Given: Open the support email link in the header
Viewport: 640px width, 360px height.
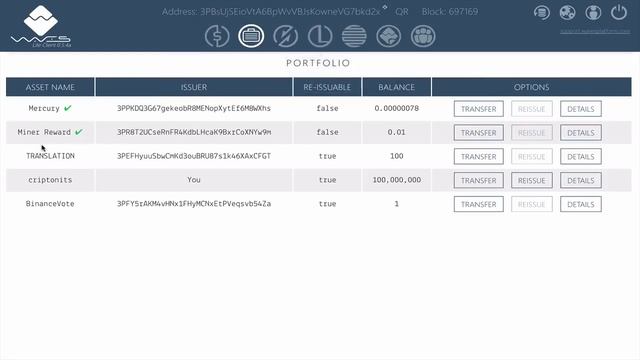Looking at the screenshot, I should [x=595, y=31].
